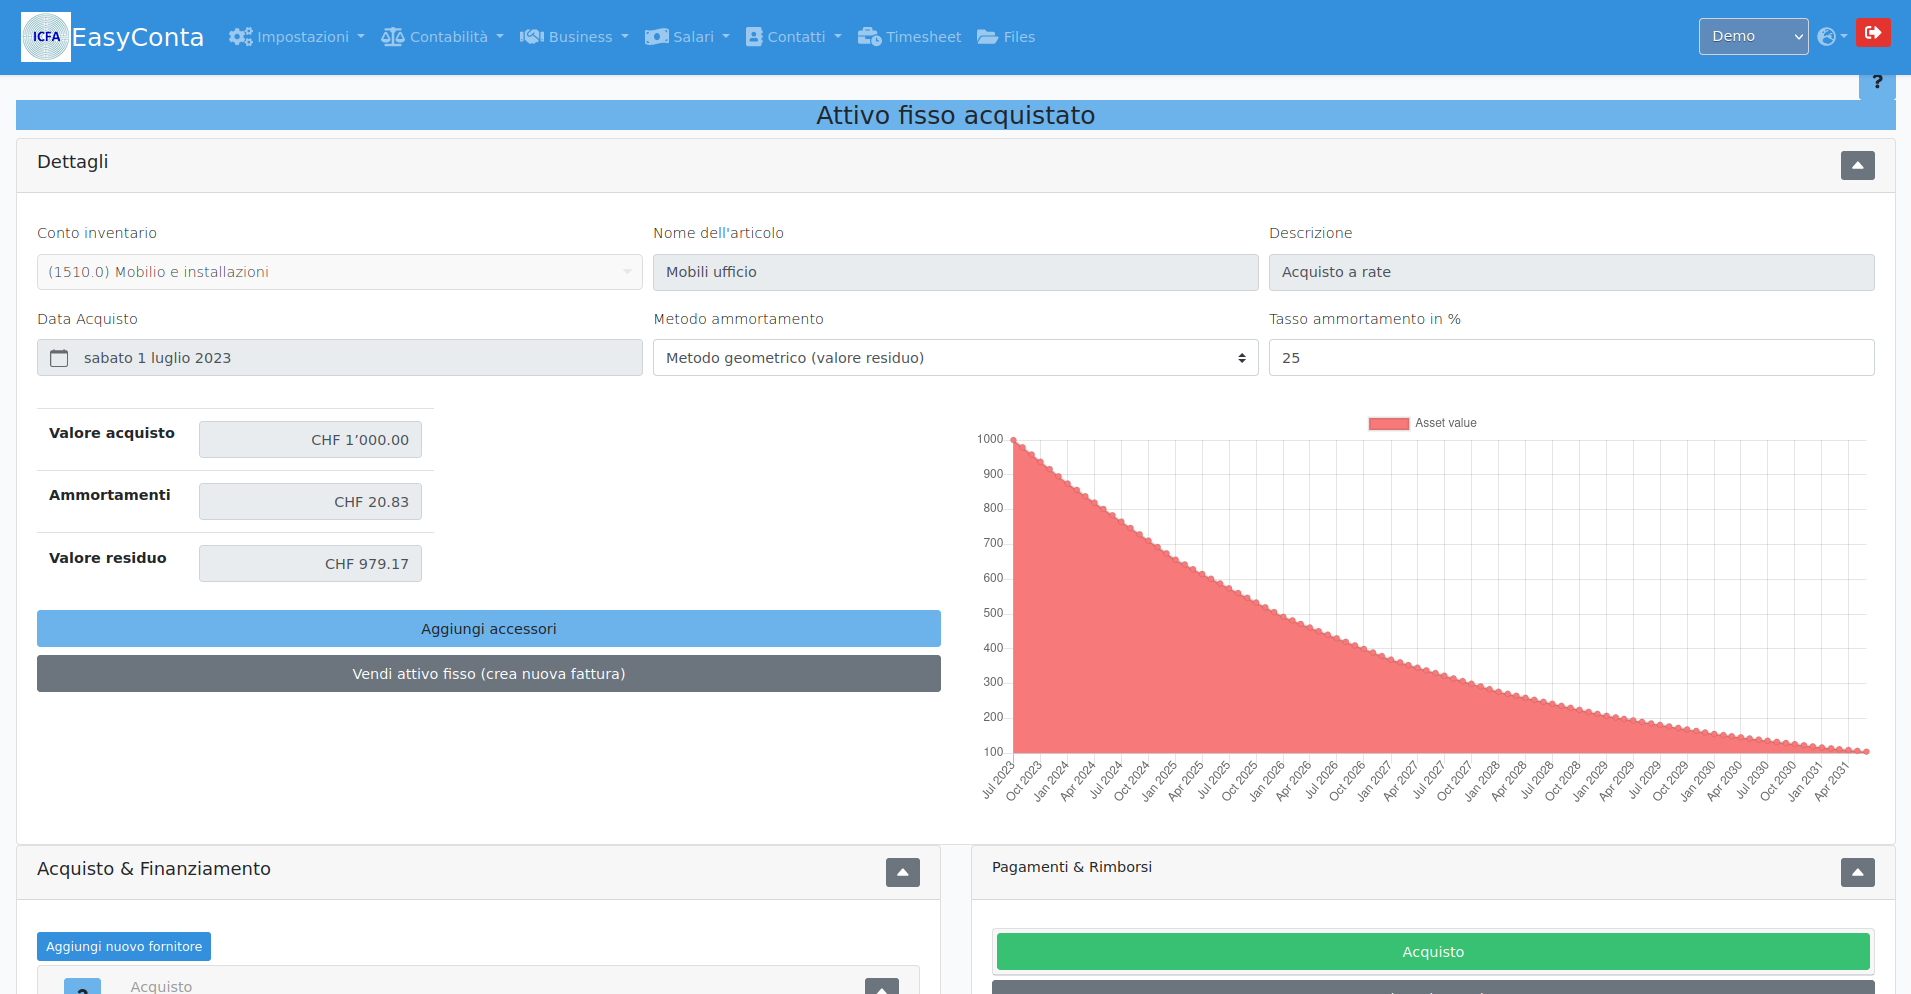1911x994 pixels.
Task: Click the green Acquisto button
Action: coord(1433,952)
